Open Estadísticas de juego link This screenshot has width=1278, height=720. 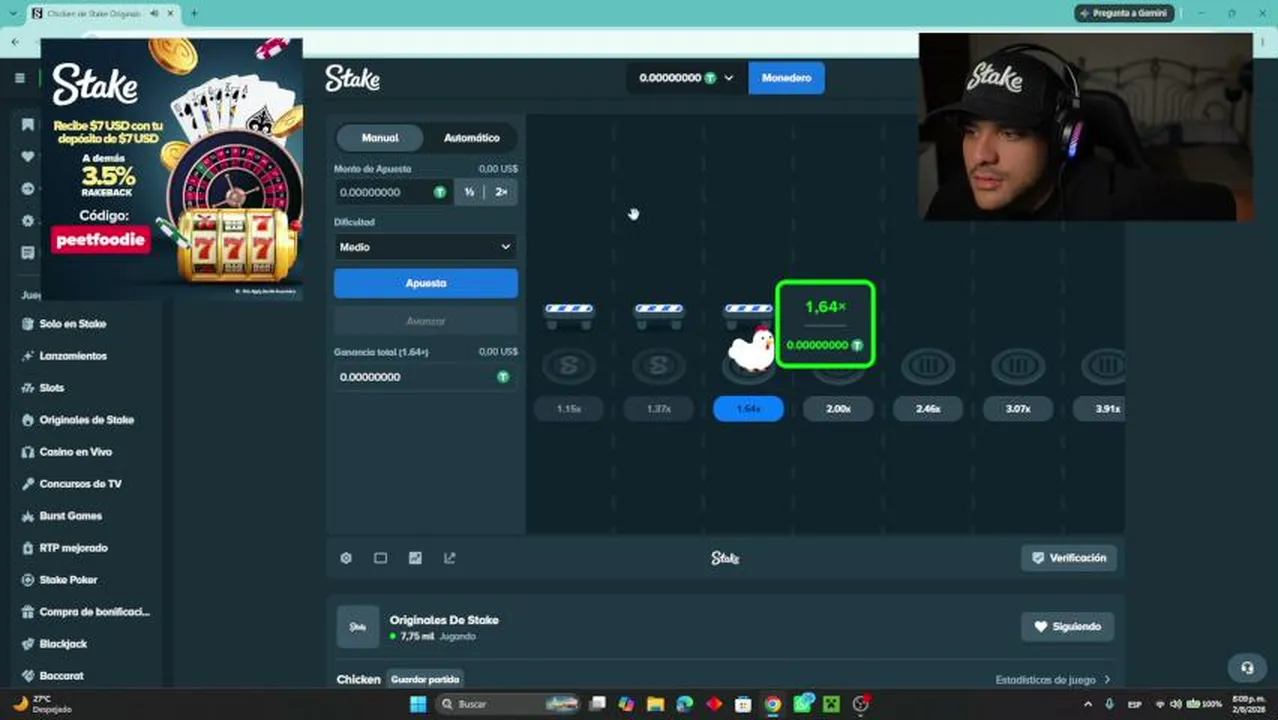[x=1053, y=680]
